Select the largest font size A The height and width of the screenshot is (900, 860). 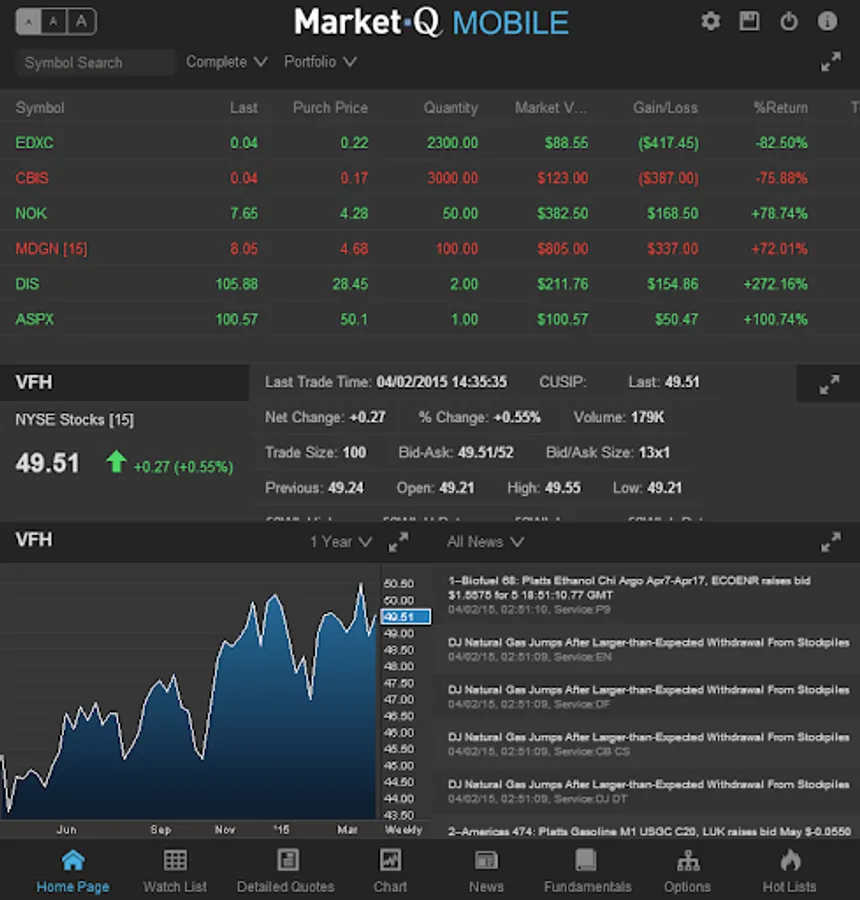pos(82,22)
